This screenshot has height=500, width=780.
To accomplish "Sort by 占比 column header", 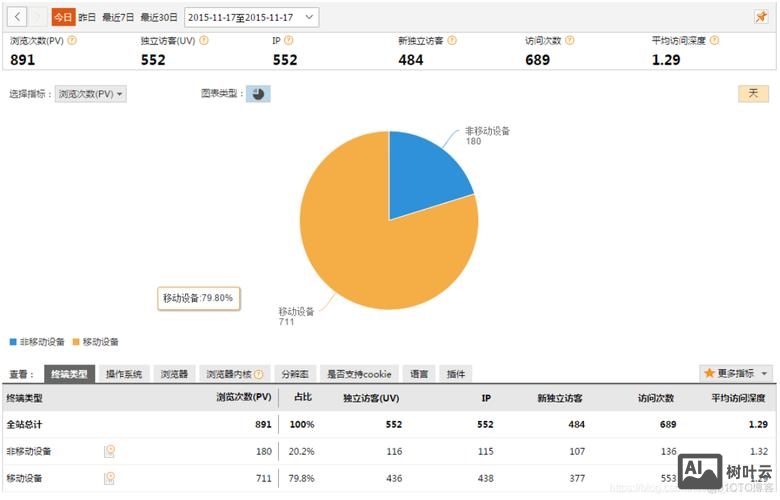I will (x=302, y=397).
